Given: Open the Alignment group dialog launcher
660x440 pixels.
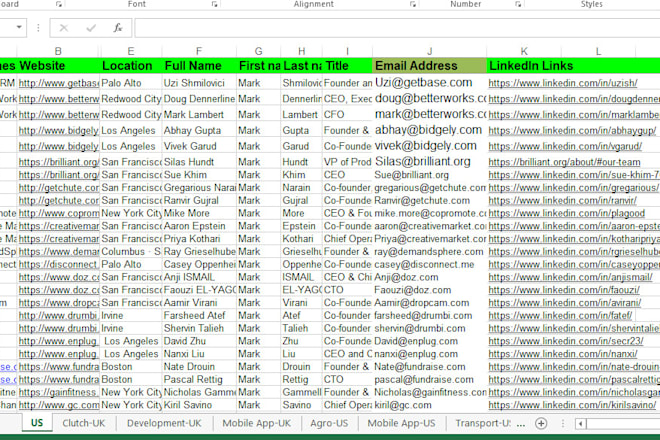Looking at the screenshot, I should coord(412,4).
